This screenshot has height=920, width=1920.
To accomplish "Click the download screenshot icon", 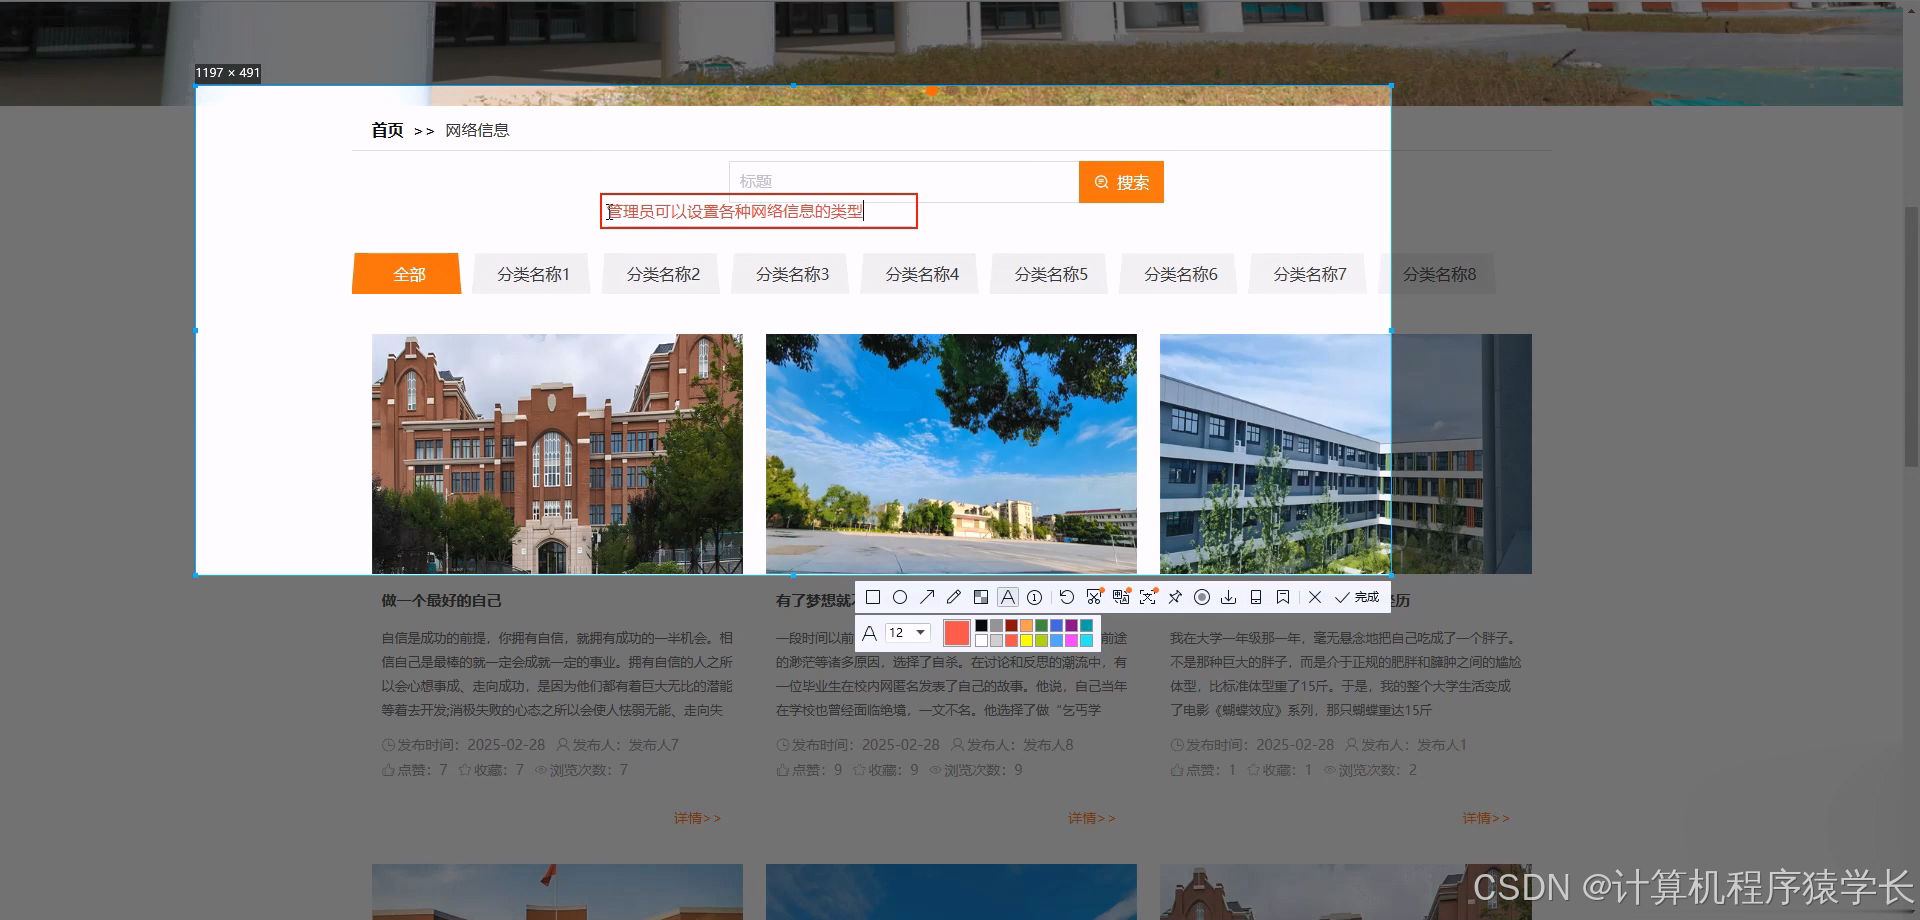I will pyautogui.click(x=1229, y=597).
